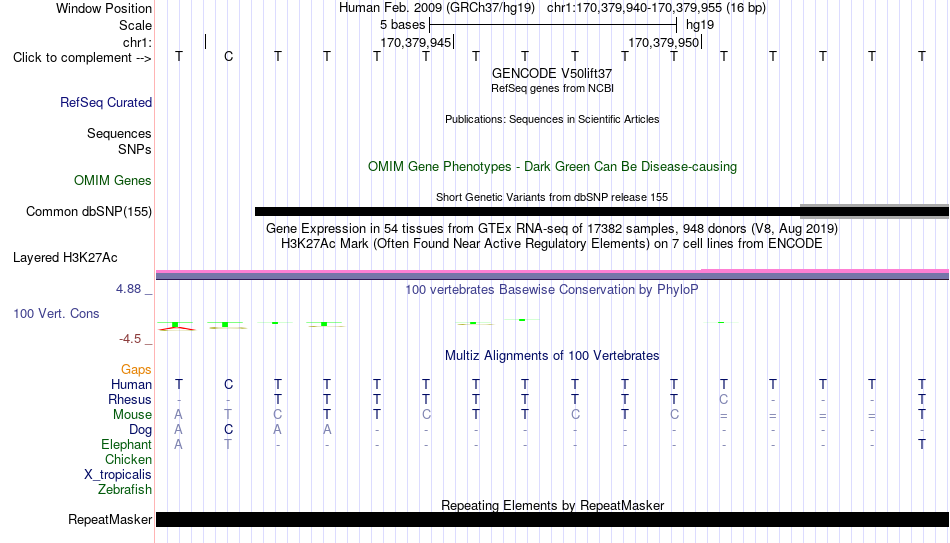950x543 pixels.
Task: Open the 'RepeatMasker' track label
Action: click(x=110, y=519)
